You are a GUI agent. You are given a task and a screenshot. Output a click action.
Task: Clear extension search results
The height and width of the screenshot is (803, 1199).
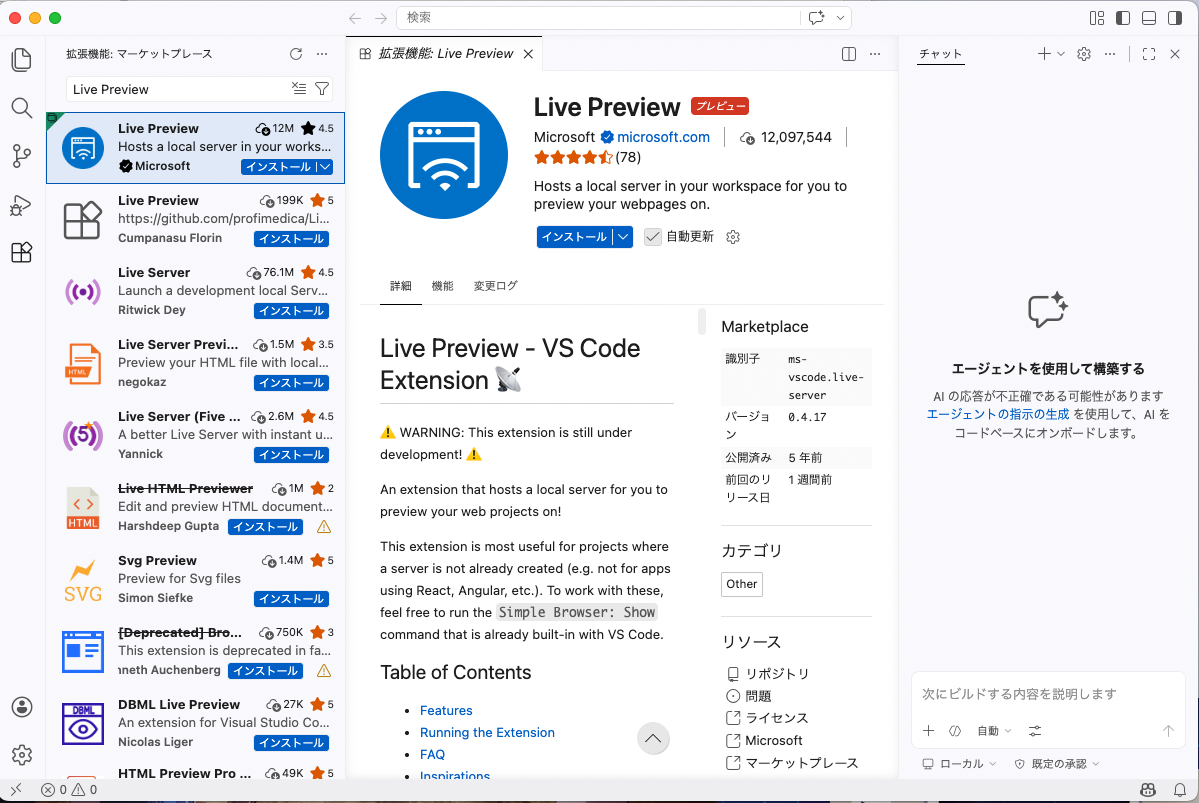[299, 89]
